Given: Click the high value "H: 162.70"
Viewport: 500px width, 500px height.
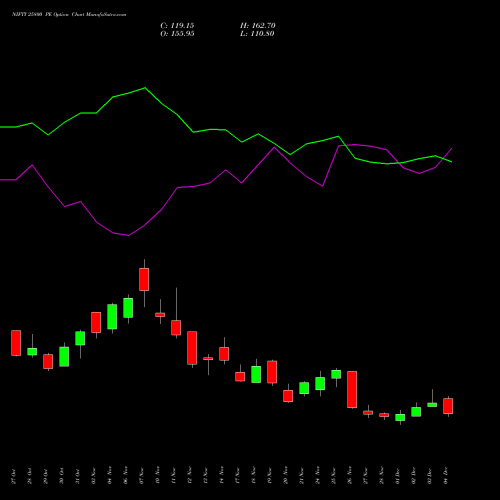Looking at the screenshot, I should (258, 26).
